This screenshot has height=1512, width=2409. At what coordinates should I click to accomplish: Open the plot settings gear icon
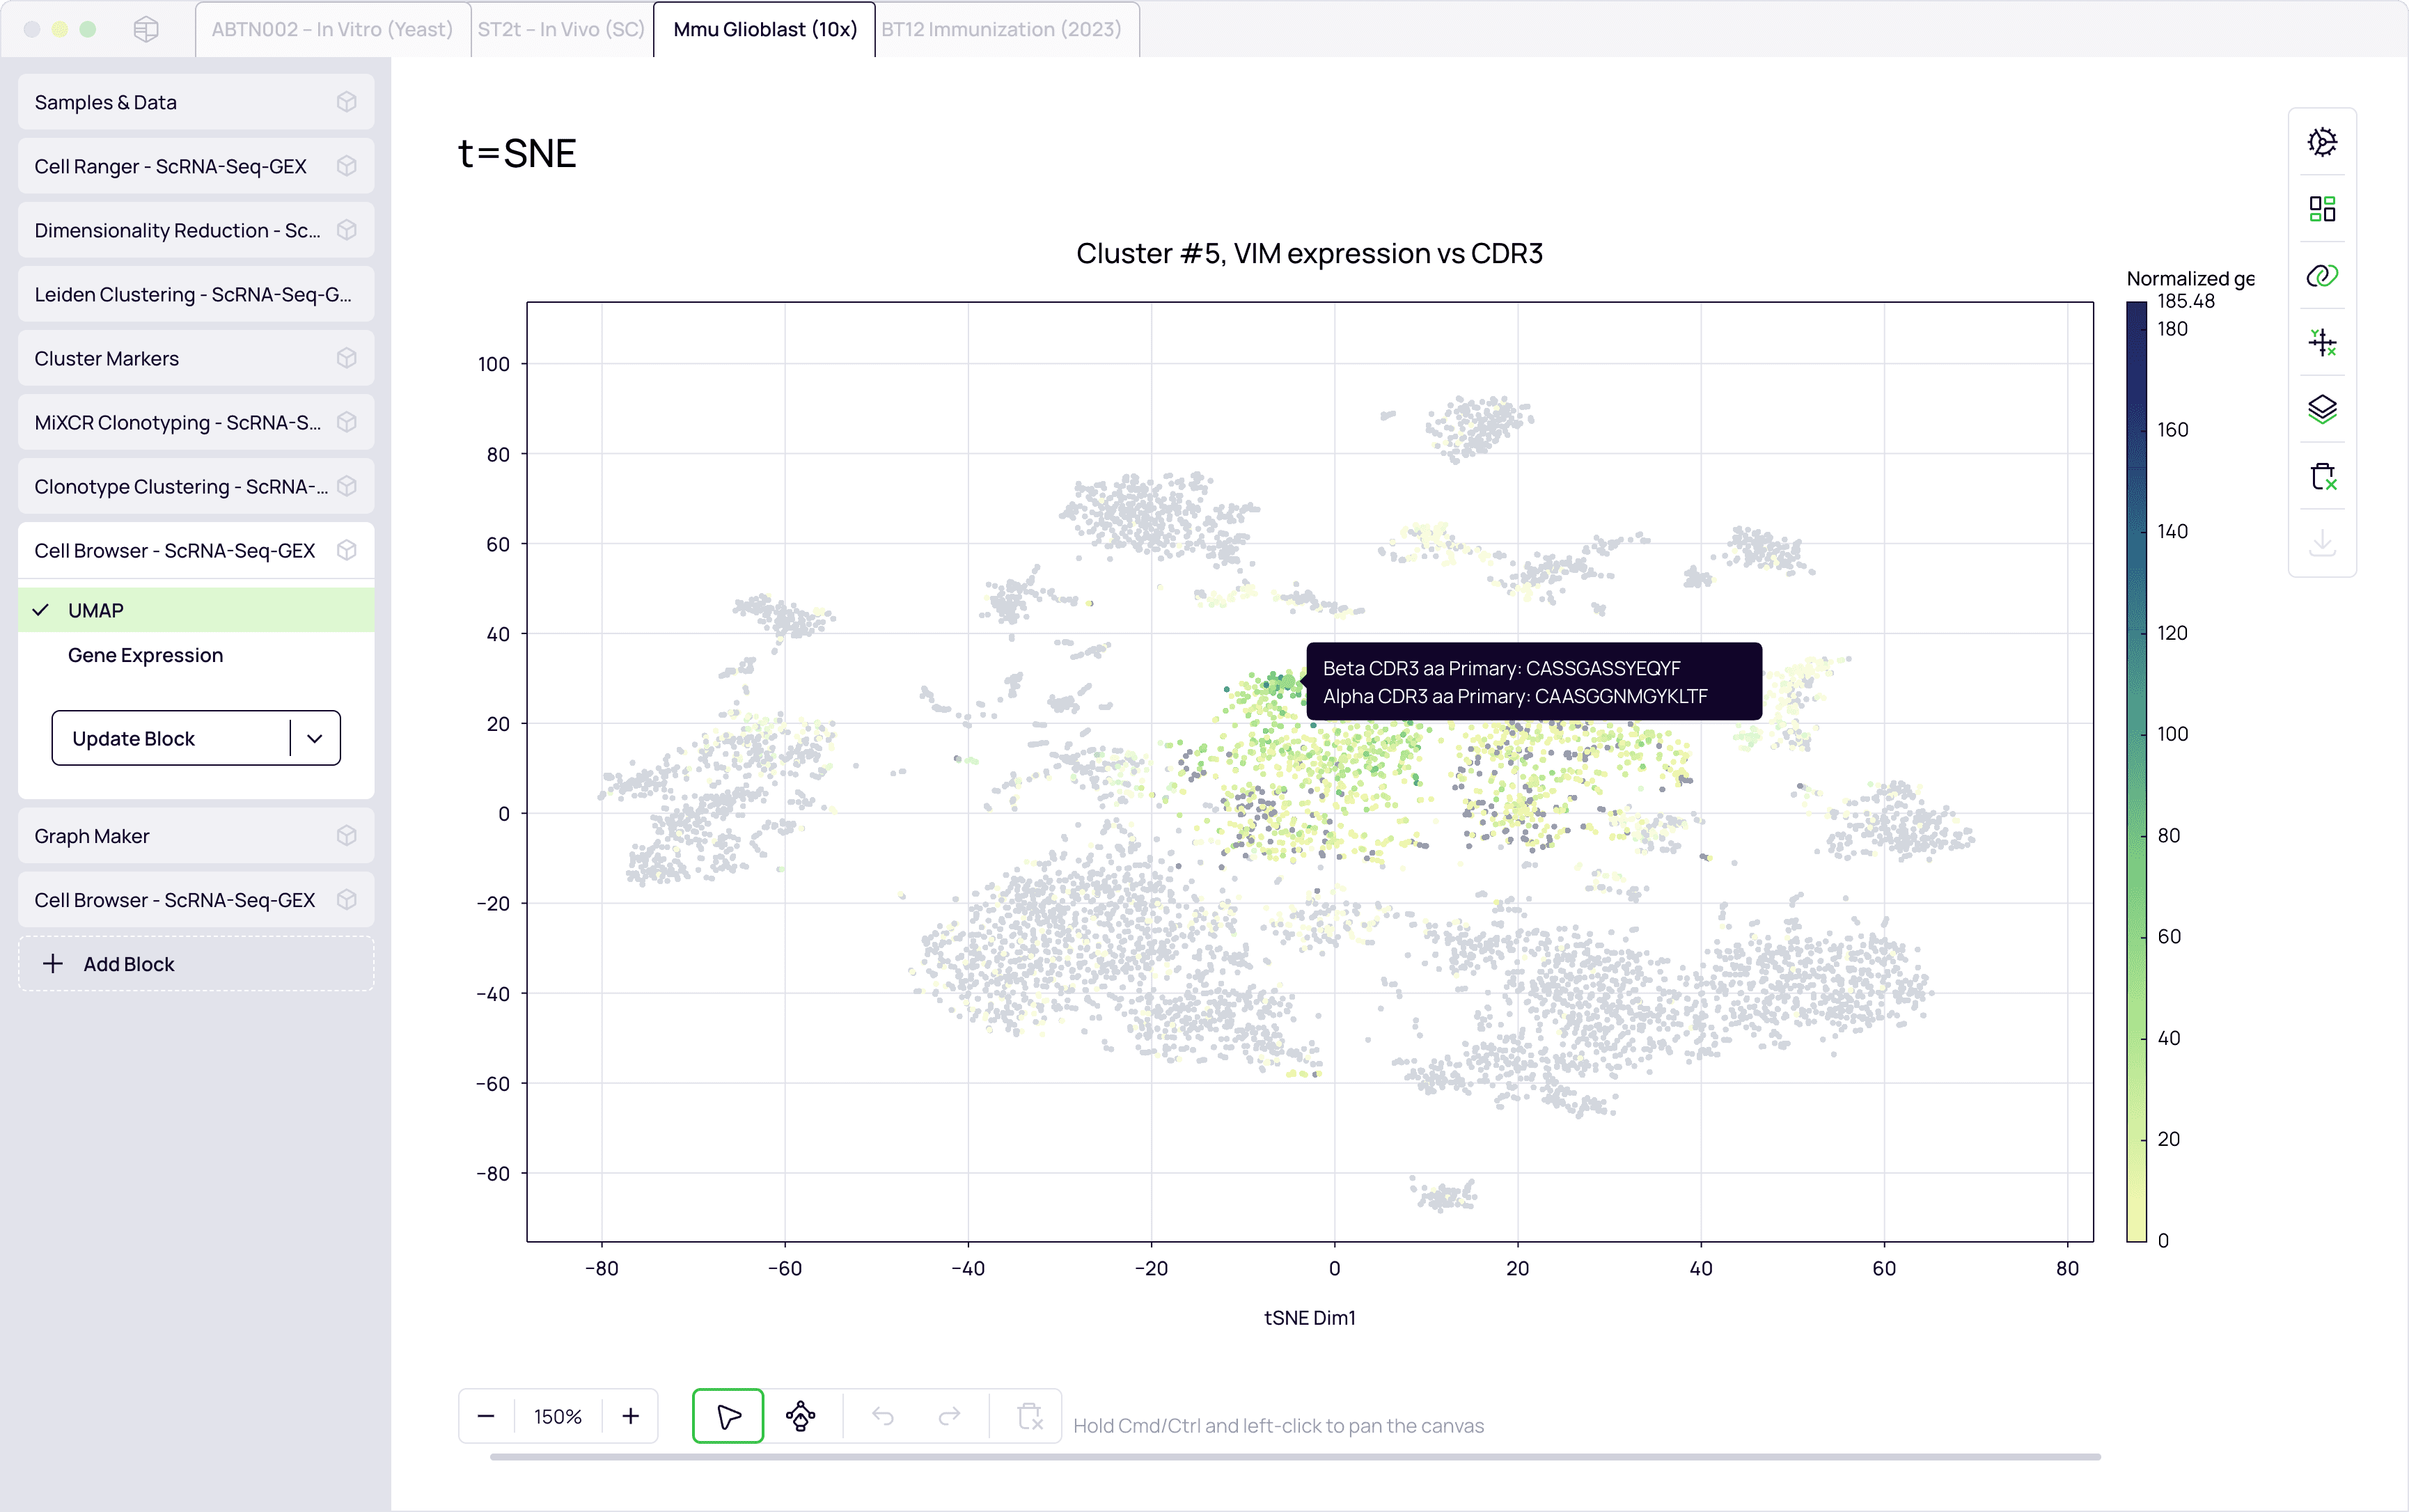2321,143
